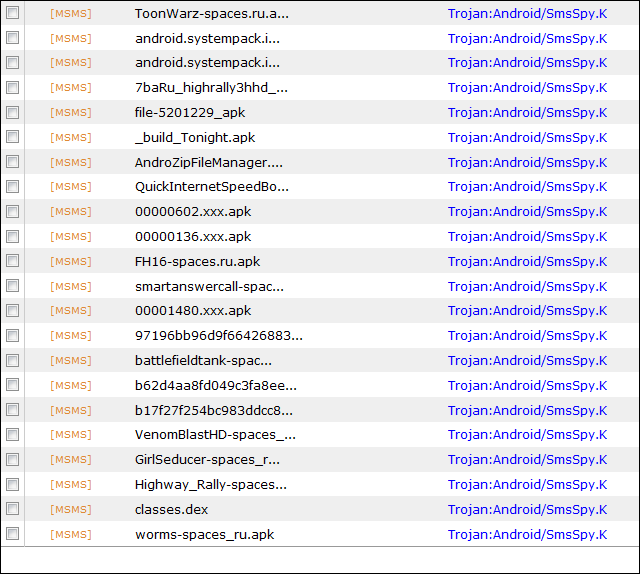Image resolution: width=640 pixels, height=574 pixels.
Task: Tick the checkbox for ToonWarz-spaces.ru row
Action: pos(13,14)
